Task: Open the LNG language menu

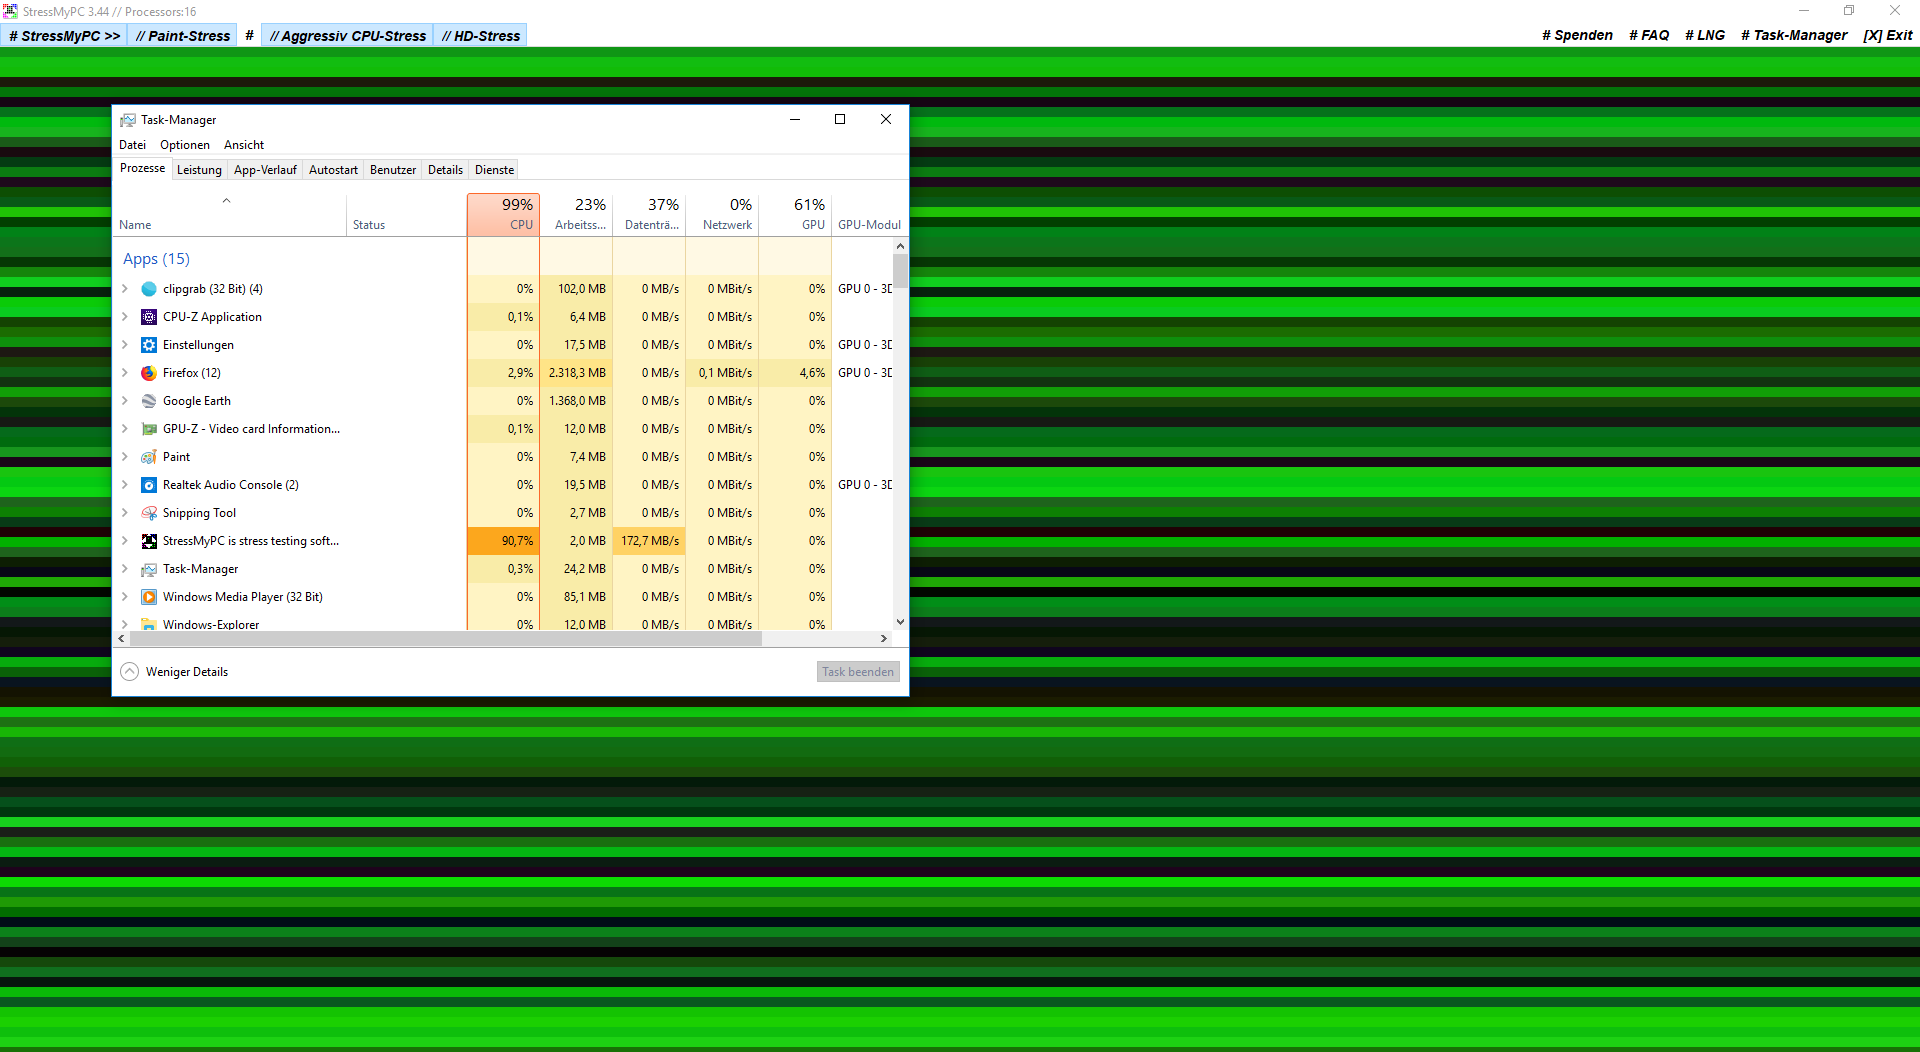Action: pos(1705,35)
